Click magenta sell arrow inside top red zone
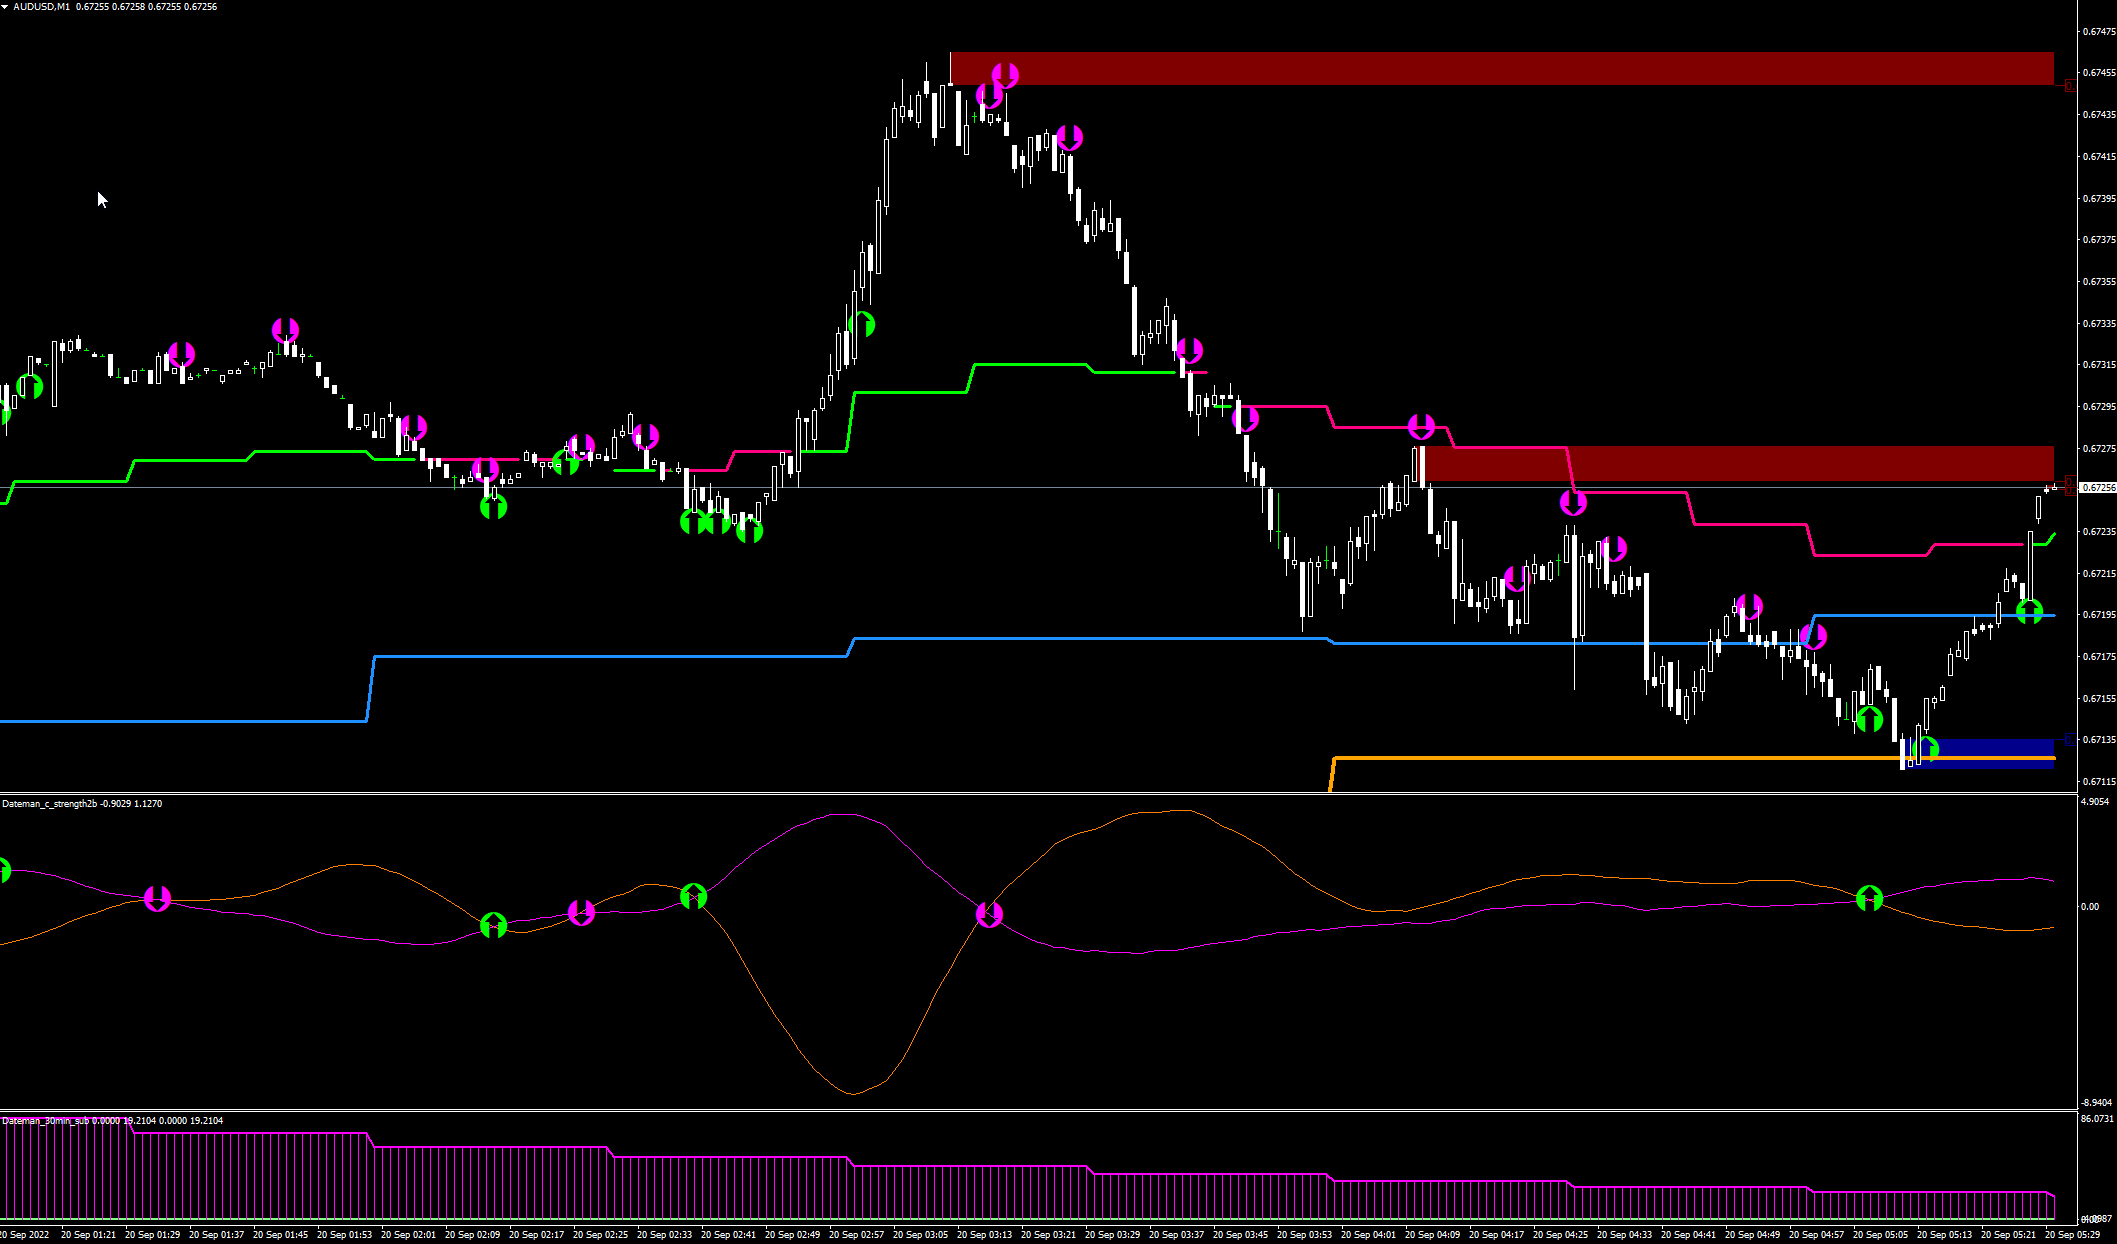This screenshot has width=2117, height=1244. click(x=1005, y=75)
